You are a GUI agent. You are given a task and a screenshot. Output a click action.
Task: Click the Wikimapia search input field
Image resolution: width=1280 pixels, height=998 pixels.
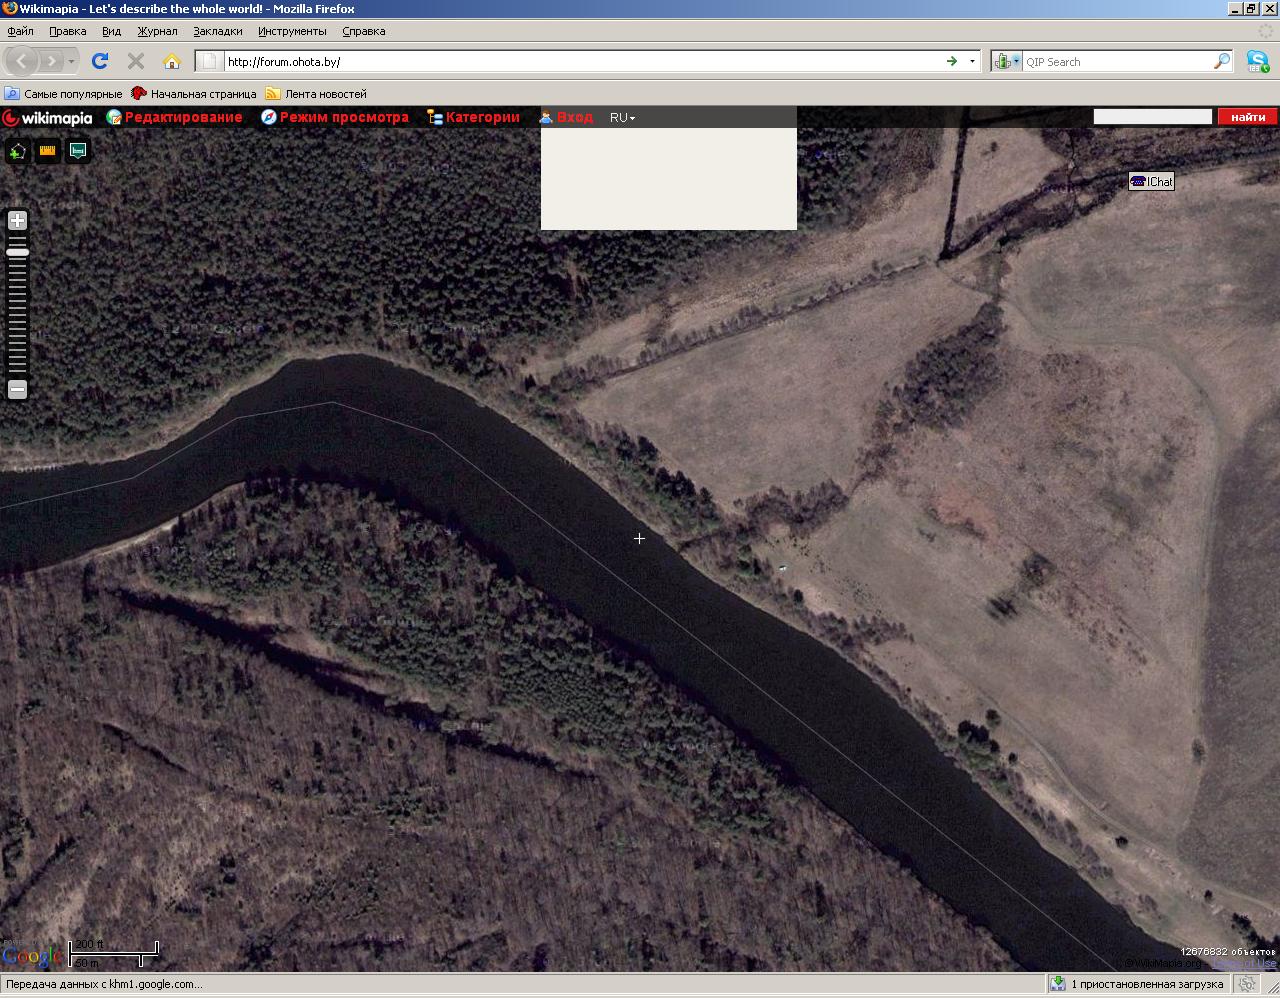pos(1152,117)
